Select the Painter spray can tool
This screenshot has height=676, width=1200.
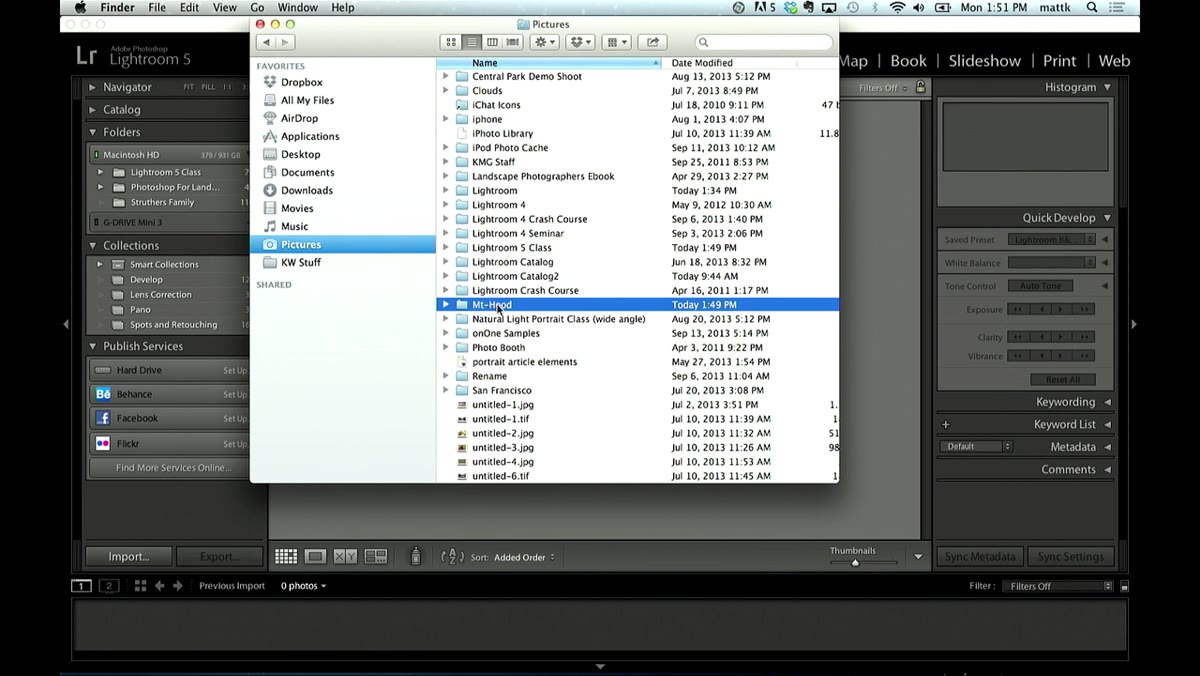point(416,557)
